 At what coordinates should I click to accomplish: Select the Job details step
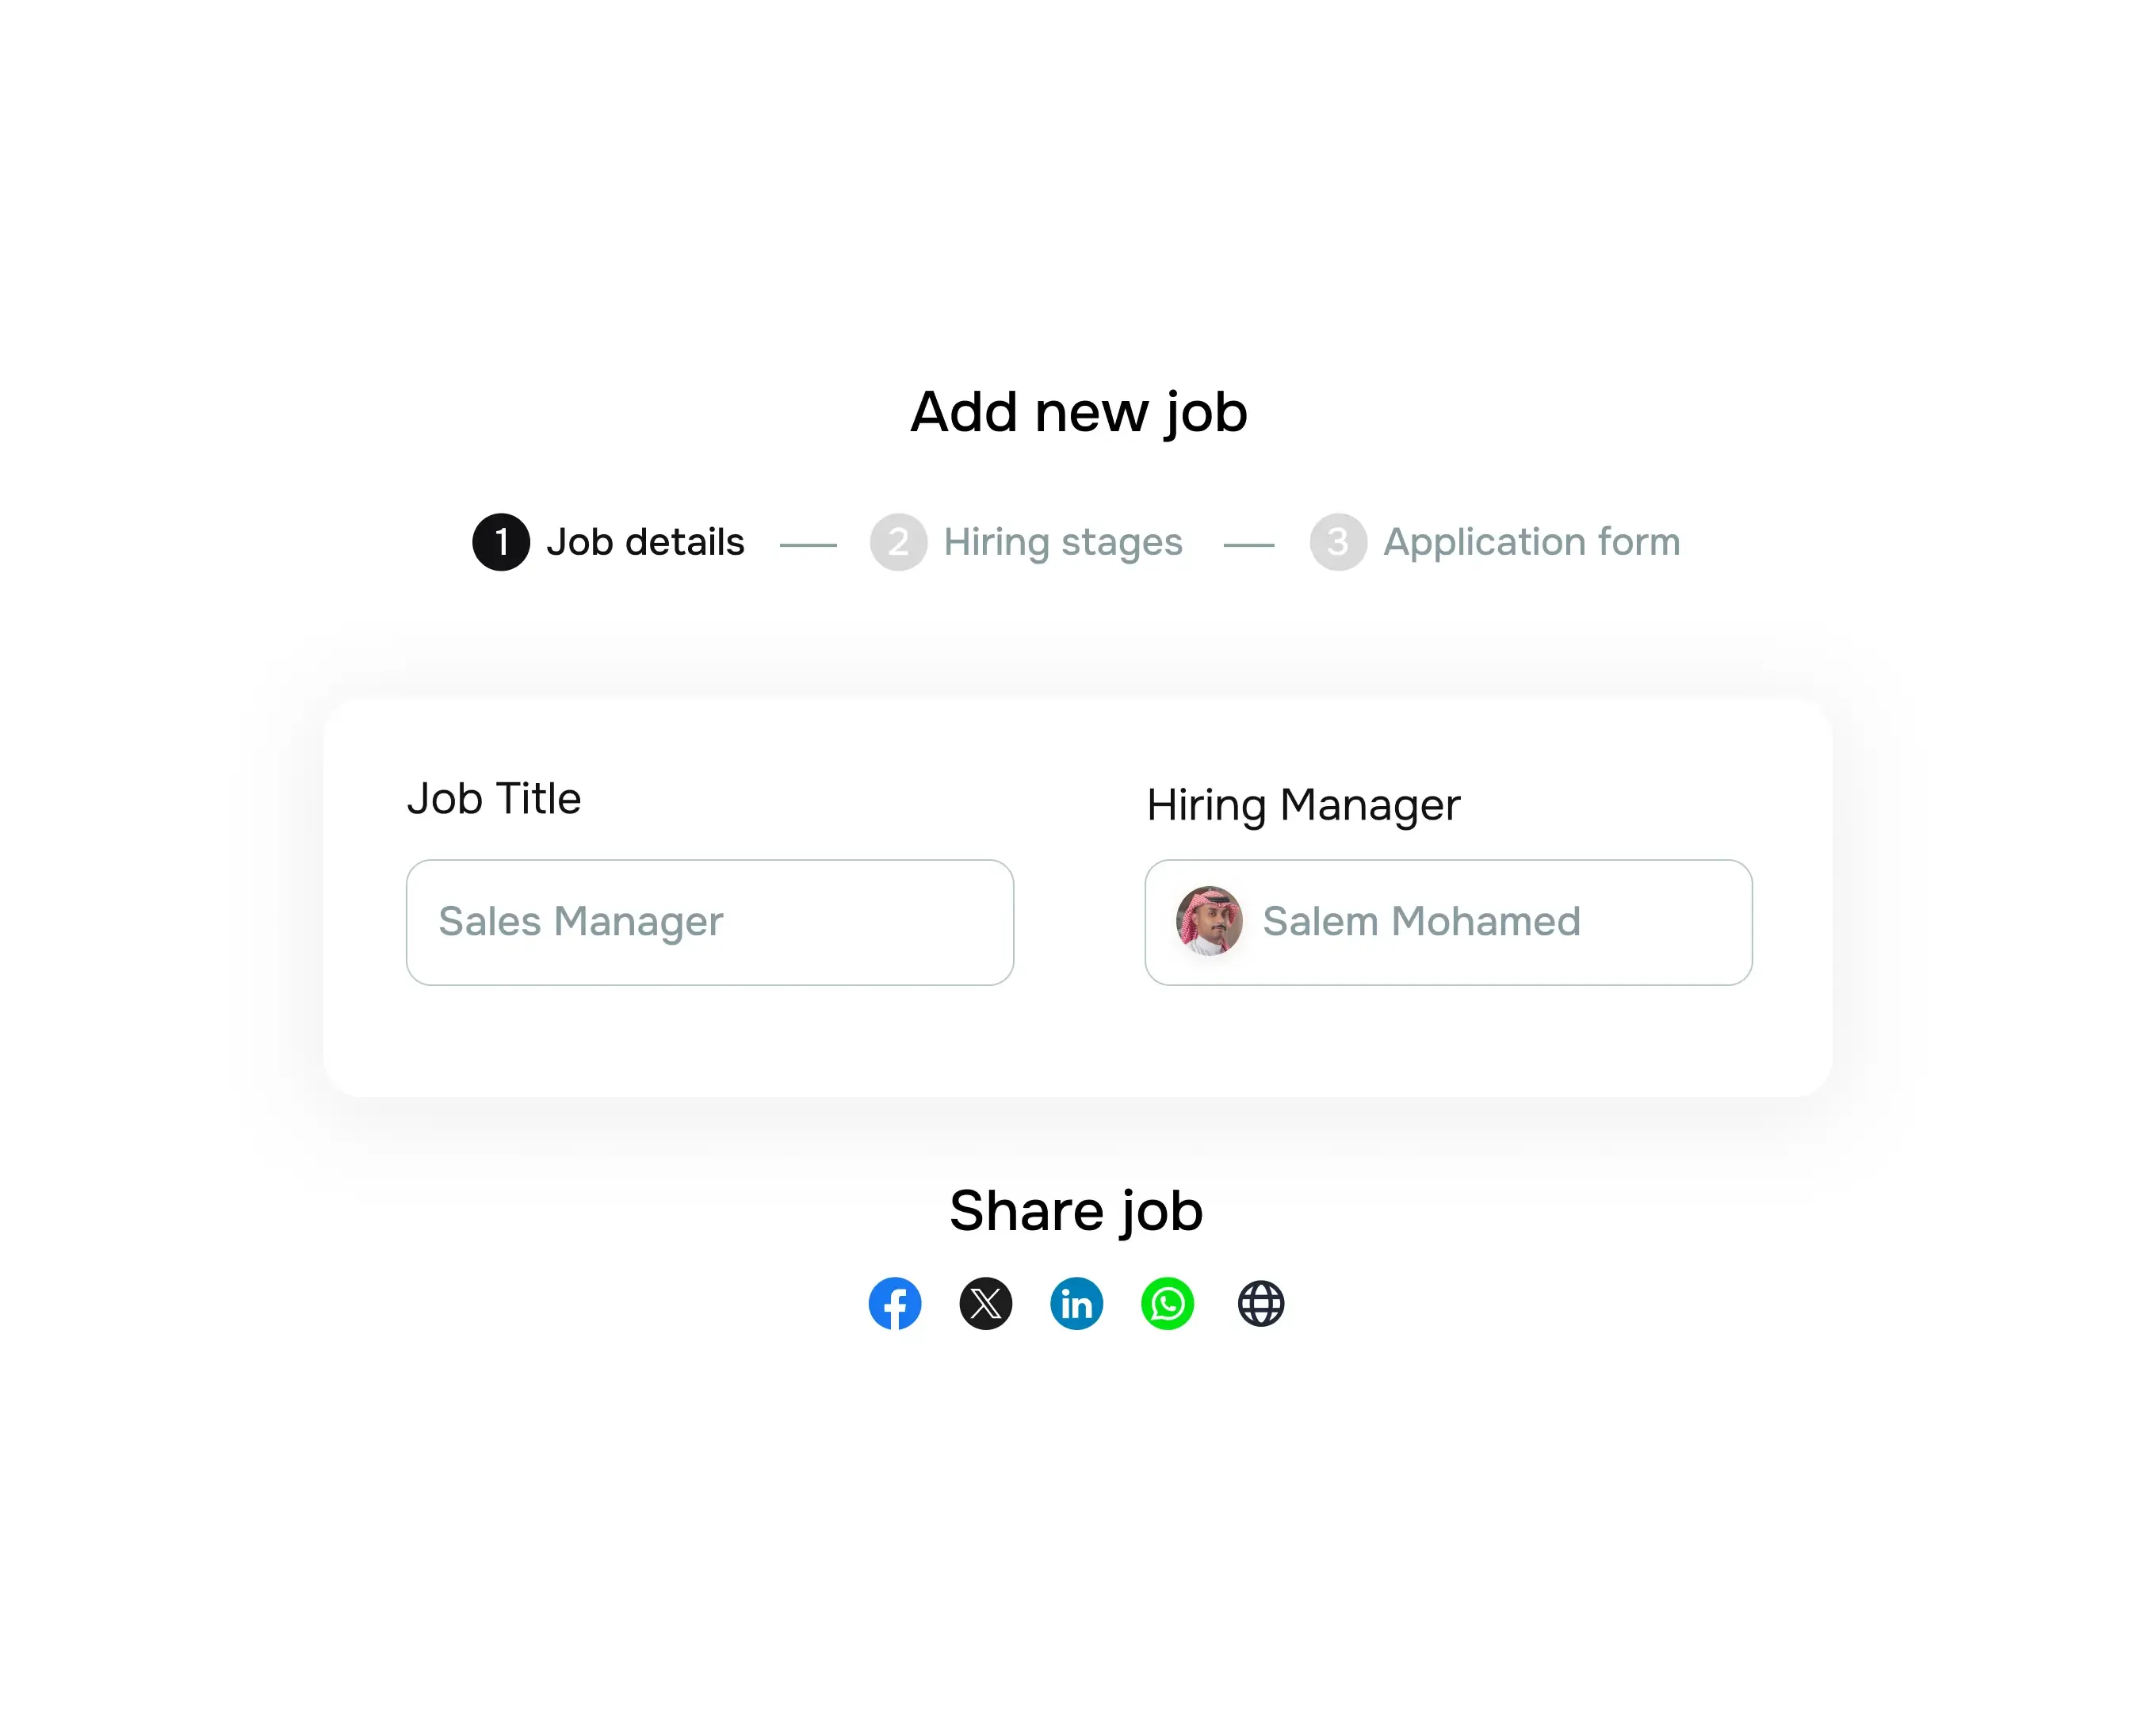click(646, 542)
